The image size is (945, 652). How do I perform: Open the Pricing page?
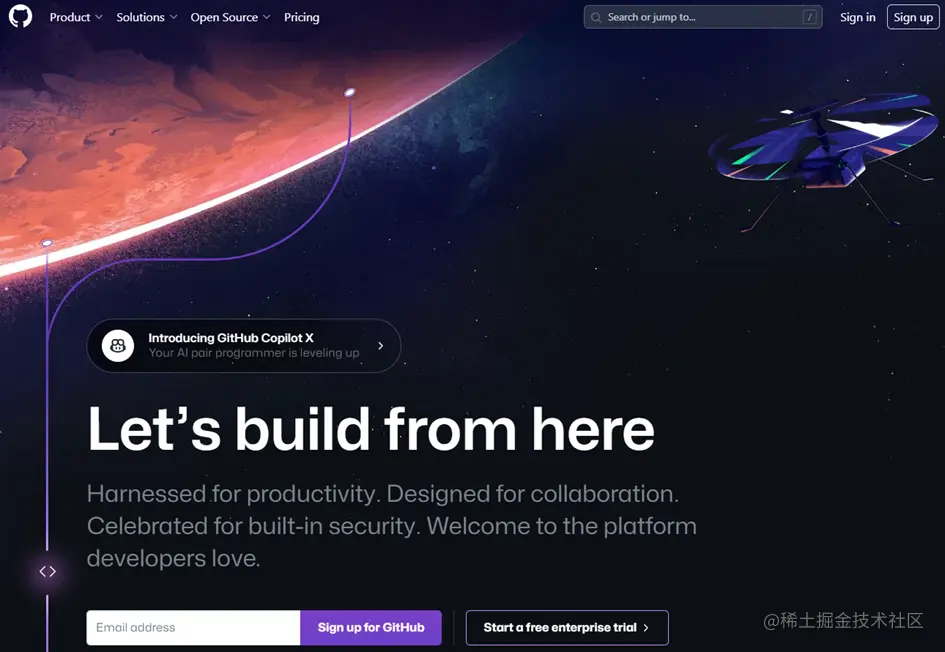[301, 17]
